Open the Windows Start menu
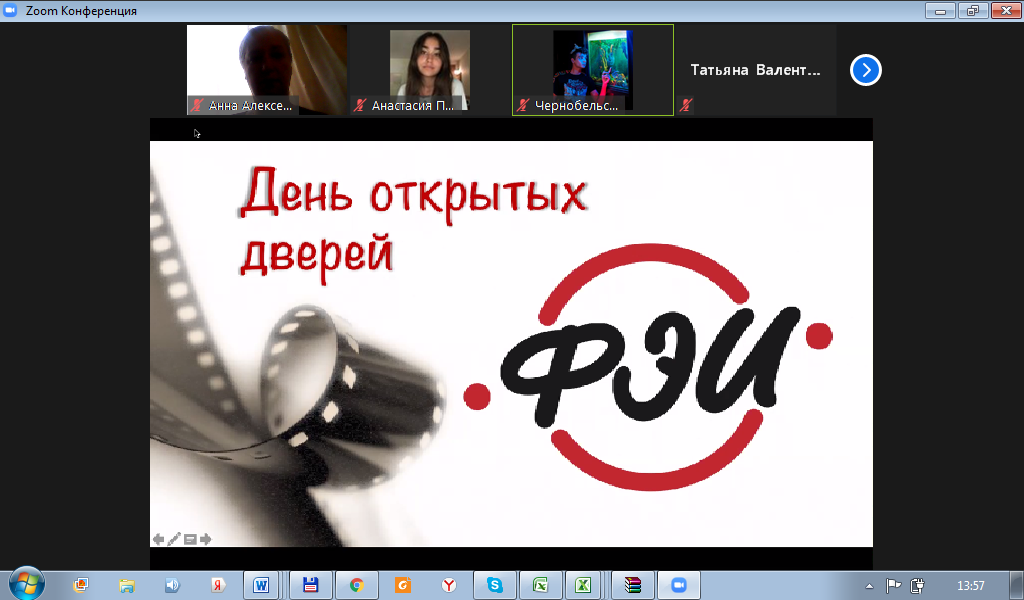Viewport: 1024px width, 600px height. pyautogui.click(x=27, y=584)
